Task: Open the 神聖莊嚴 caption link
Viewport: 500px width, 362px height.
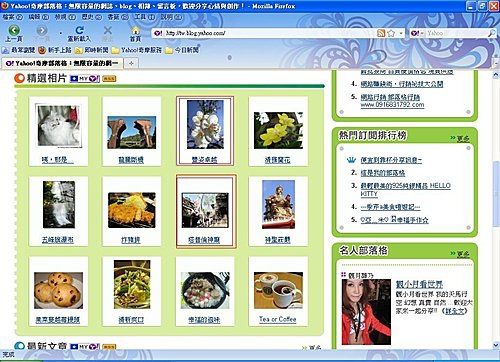Action: (277, 240)
